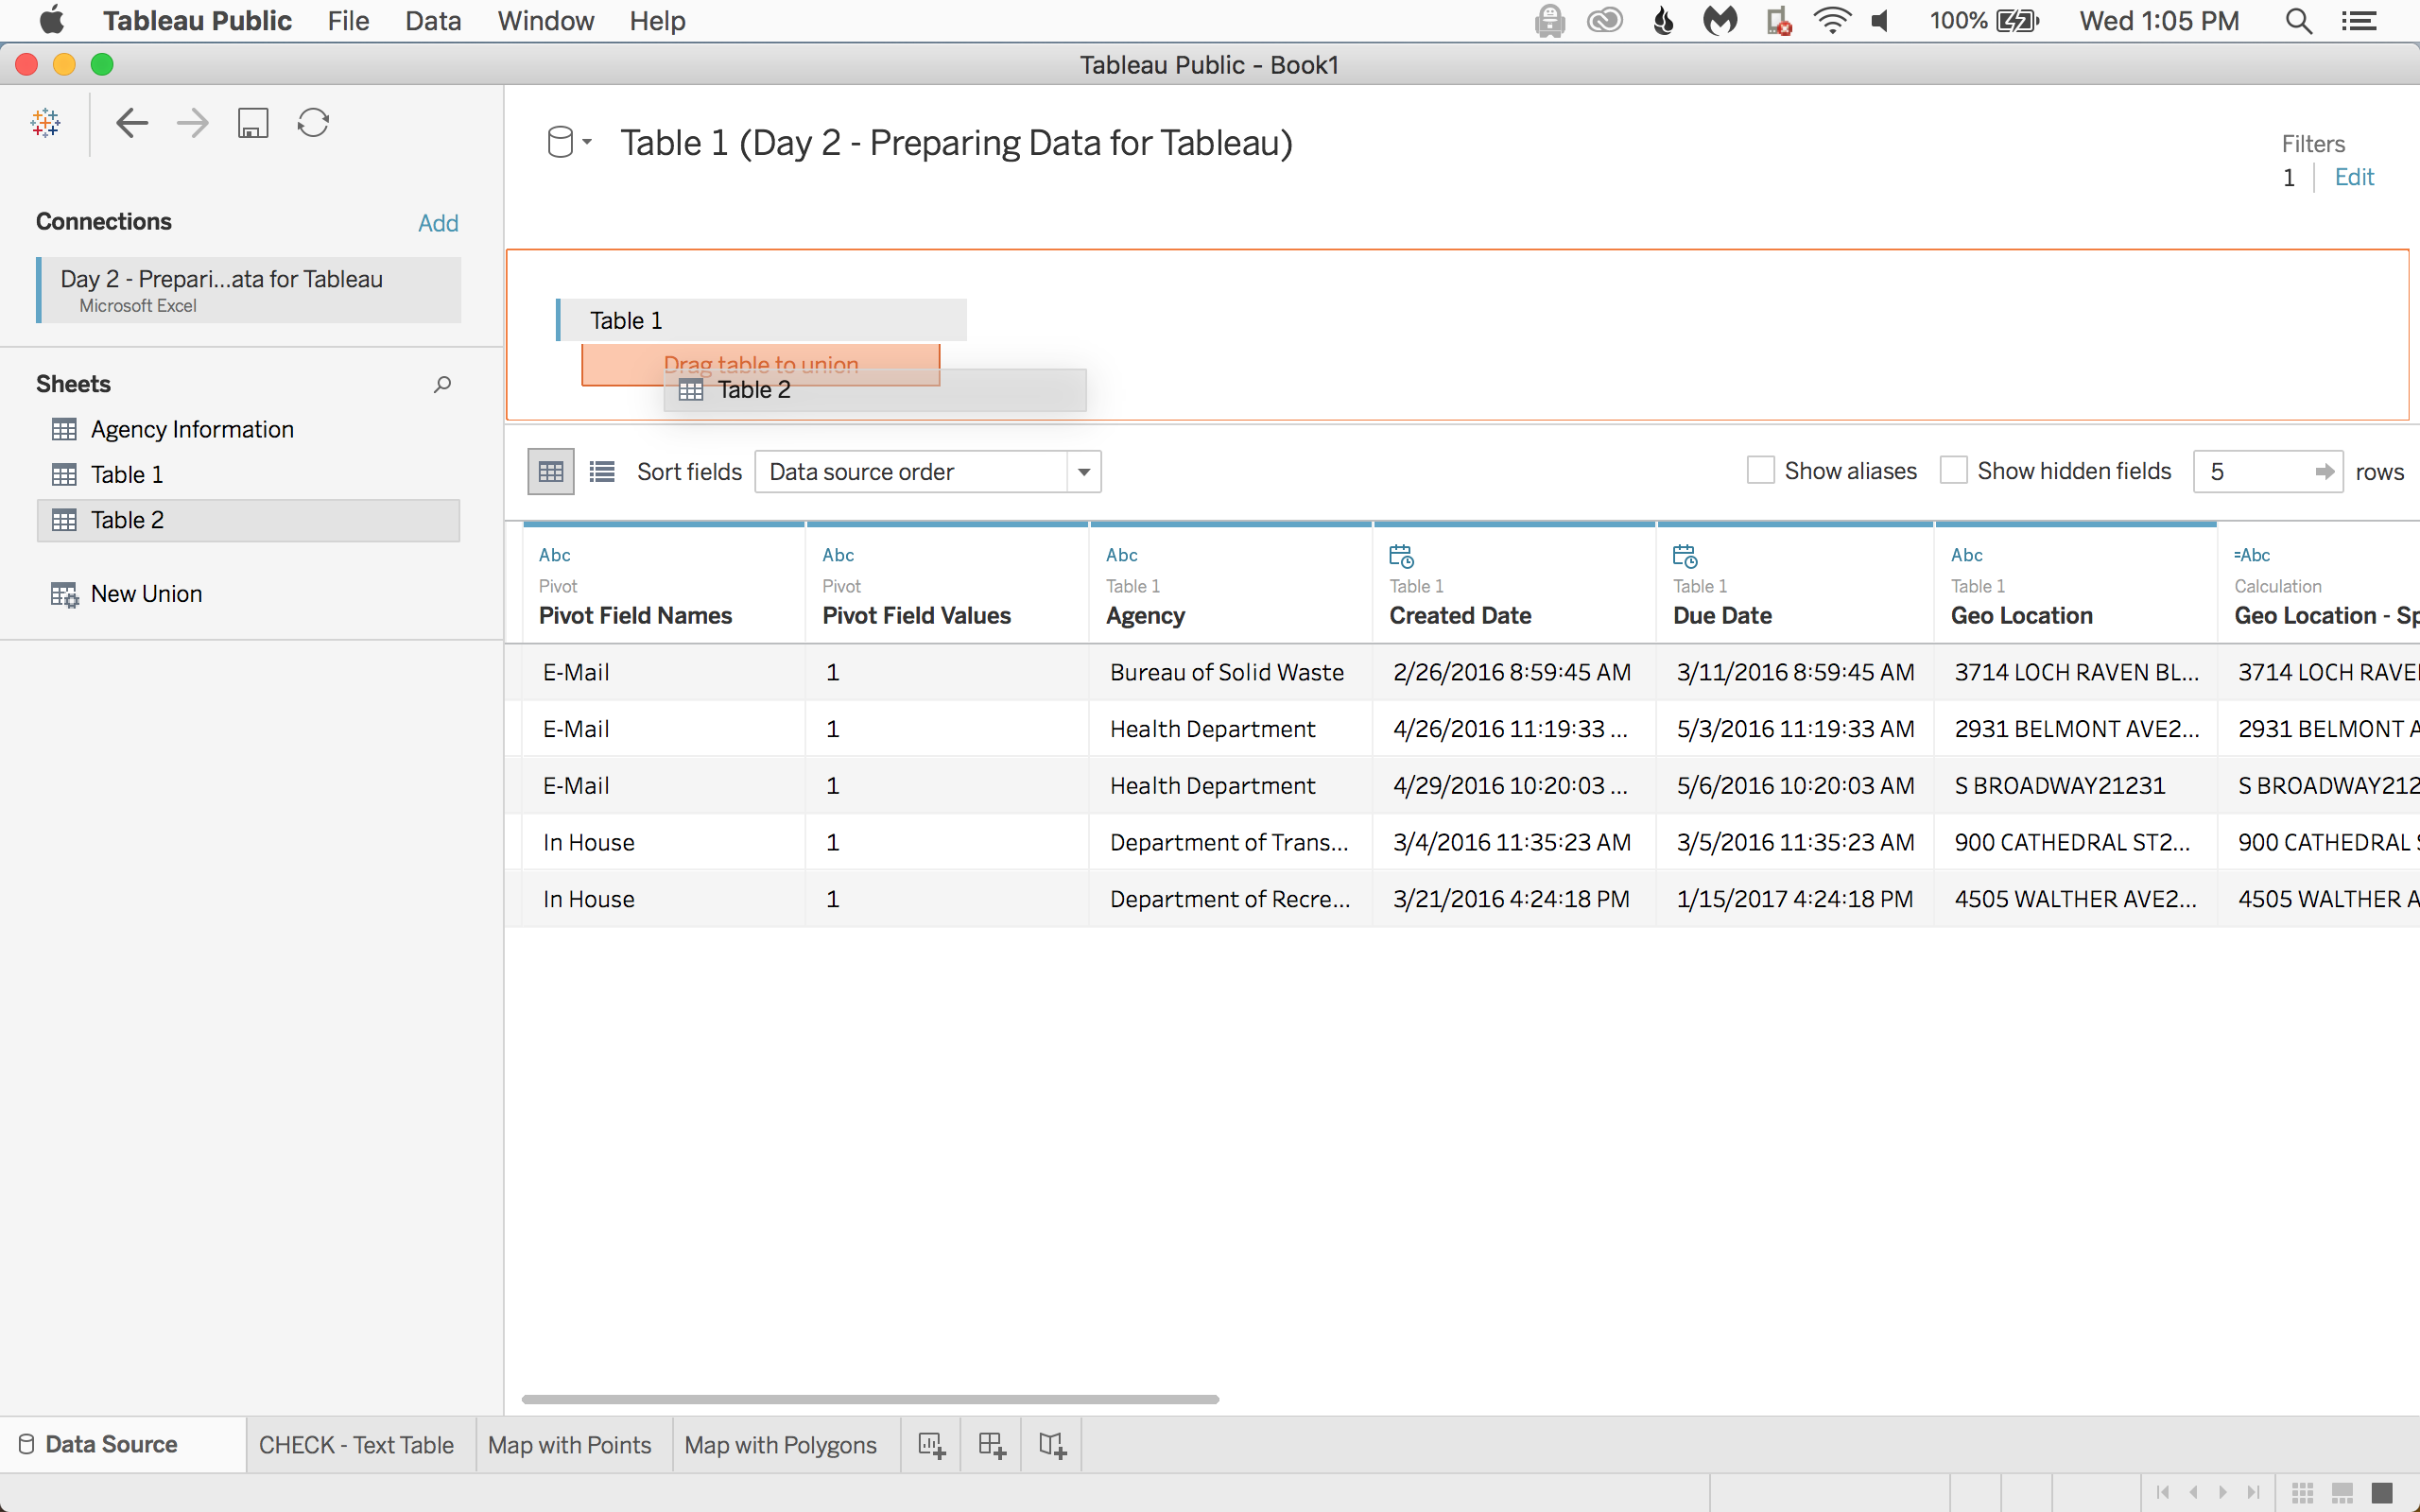The width and height of the screenshot is (2420, 1512).
Task: Select the Table 1 pill on canvas
Action: point(761,320)
